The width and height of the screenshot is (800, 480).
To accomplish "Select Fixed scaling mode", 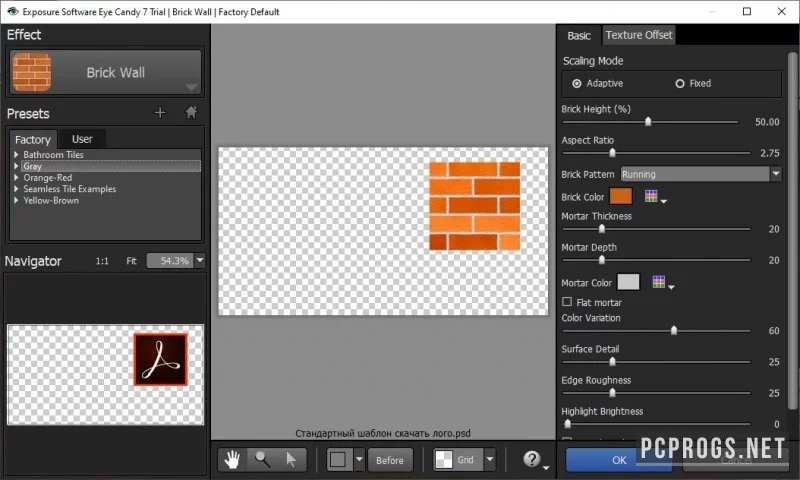I will coord(680,83).
